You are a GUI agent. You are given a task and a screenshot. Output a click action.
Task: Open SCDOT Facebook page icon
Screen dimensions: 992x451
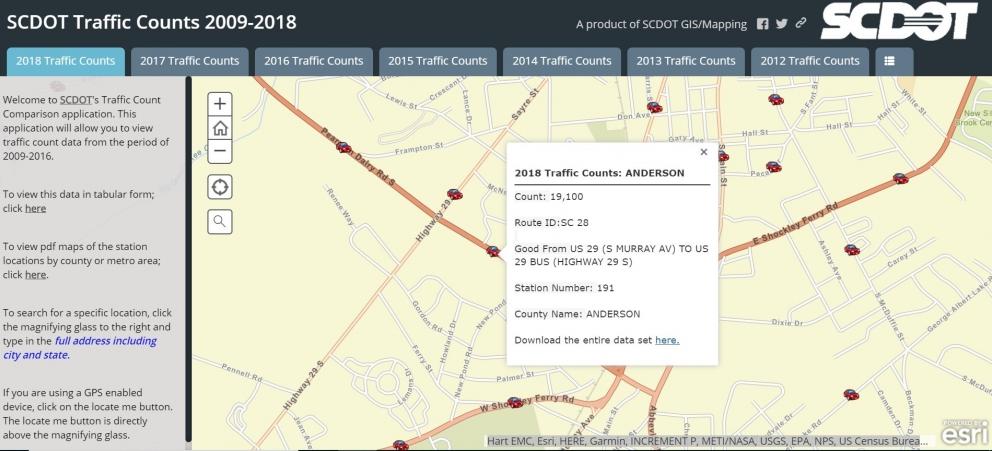[x=763, y=23]
